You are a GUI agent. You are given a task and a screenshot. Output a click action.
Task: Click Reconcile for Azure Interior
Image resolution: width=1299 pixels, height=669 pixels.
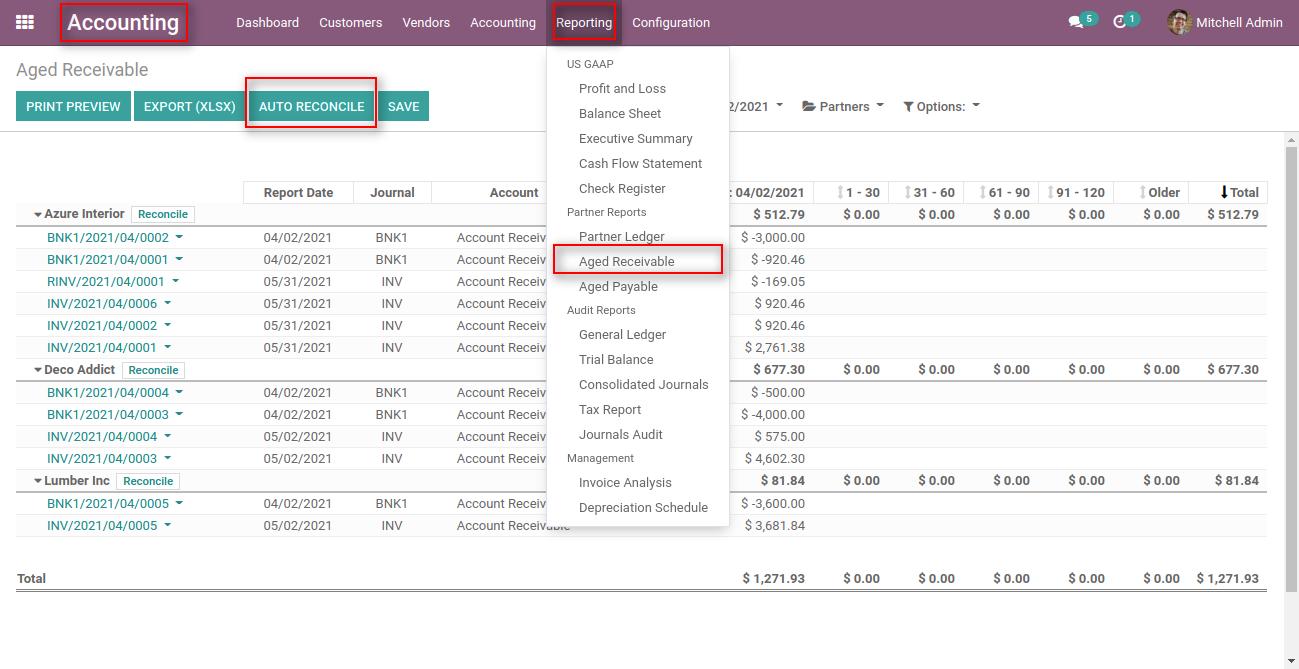pyautogui.click(x=163, y=214)
